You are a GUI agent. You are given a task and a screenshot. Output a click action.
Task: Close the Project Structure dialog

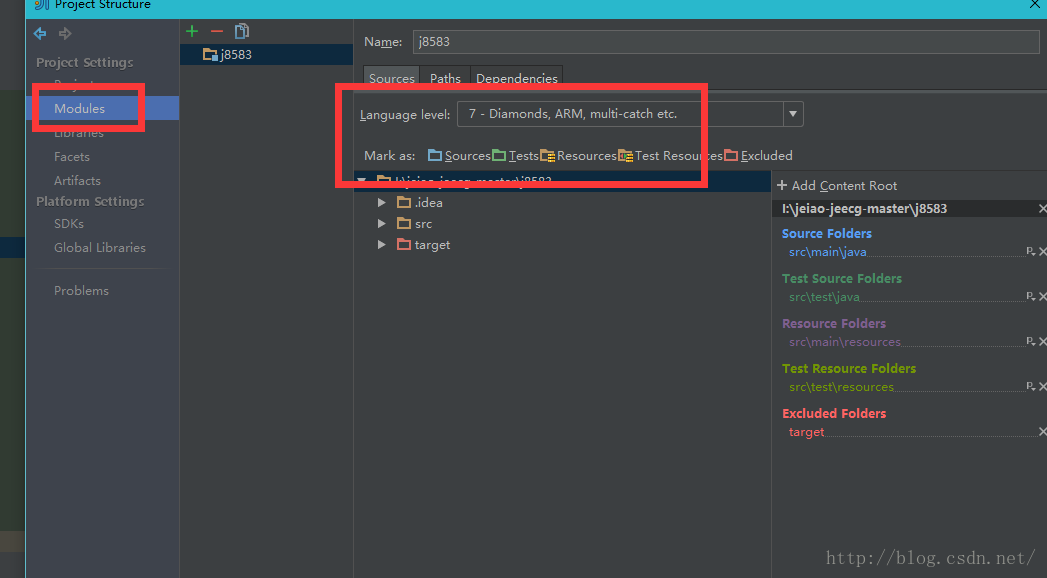1035,5
